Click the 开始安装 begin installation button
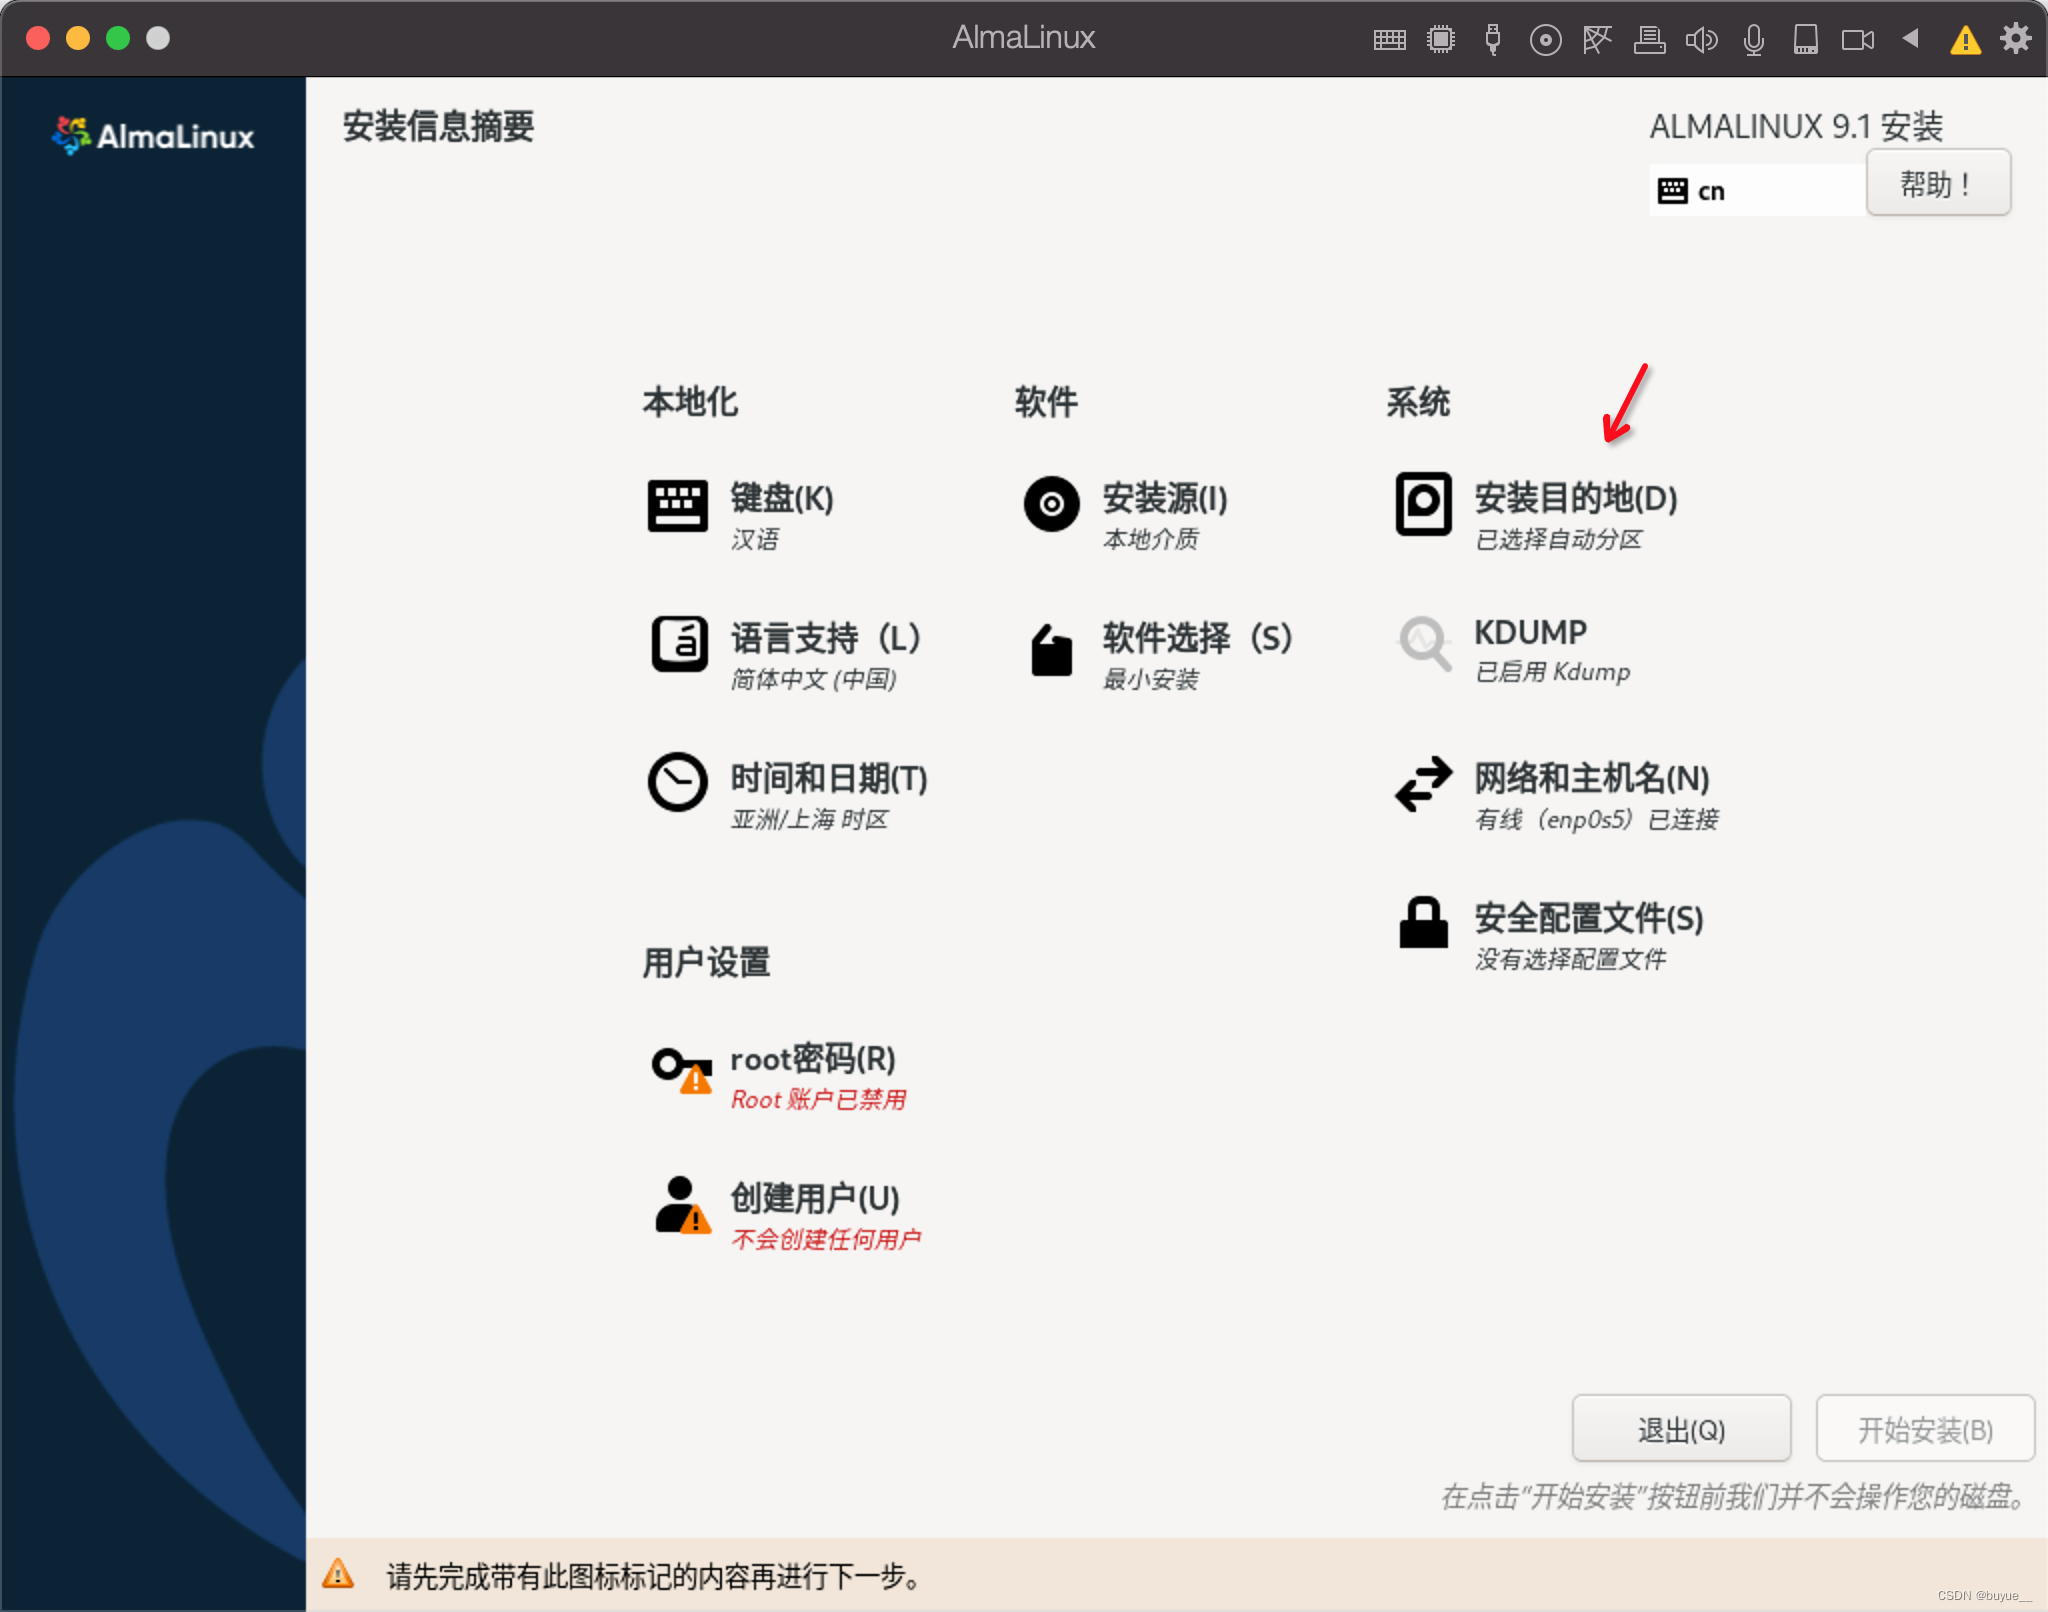Viewport: 2048px width, 1612px height. (x=1923, y=1428)
